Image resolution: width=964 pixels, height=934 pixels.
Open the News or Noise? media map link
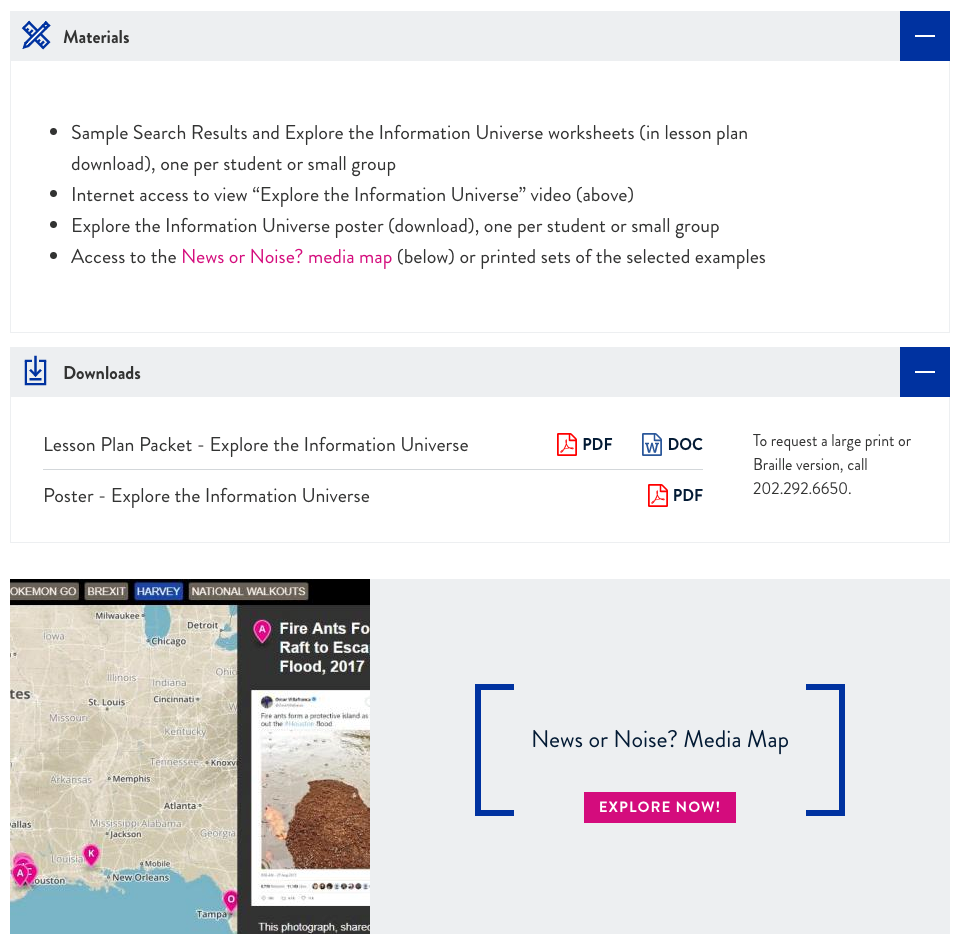pos(286,256)
